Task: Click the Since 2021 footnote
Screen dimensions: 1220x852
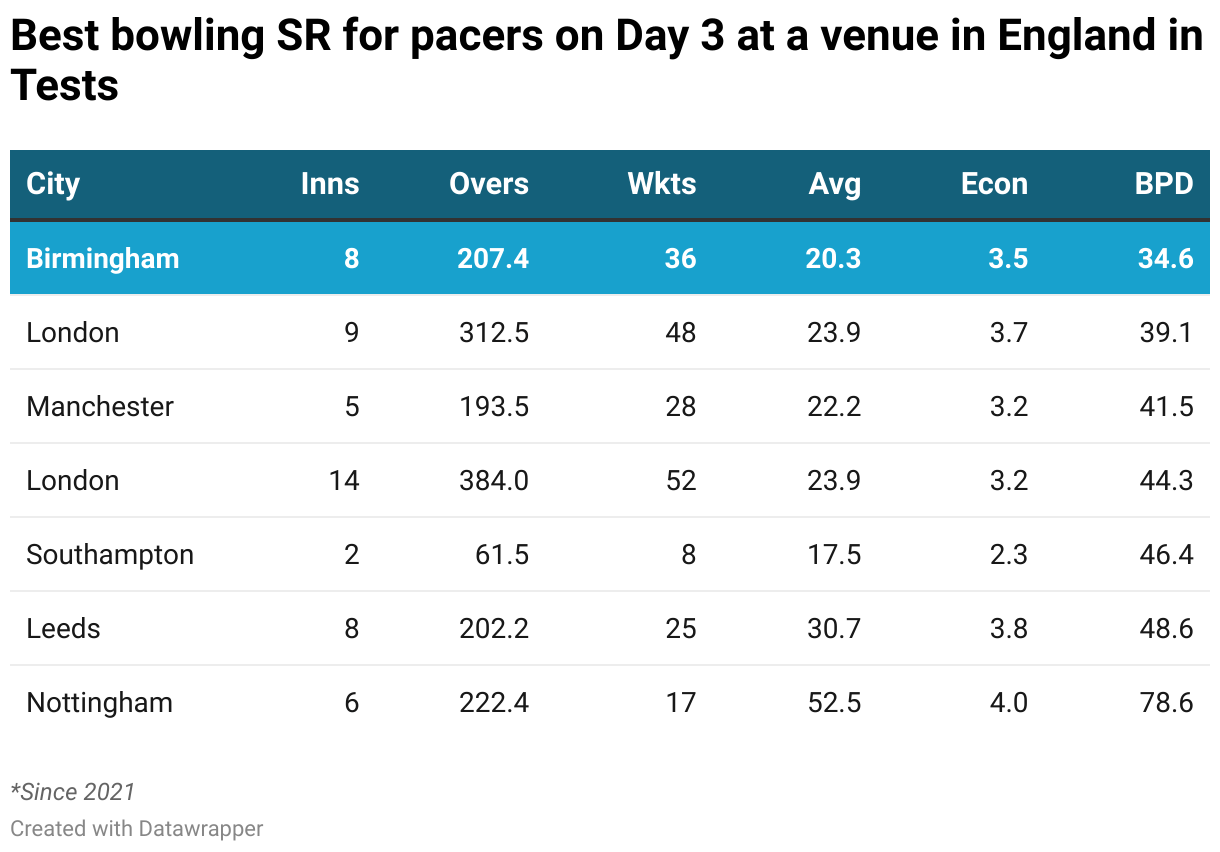Action: (72, 792)
